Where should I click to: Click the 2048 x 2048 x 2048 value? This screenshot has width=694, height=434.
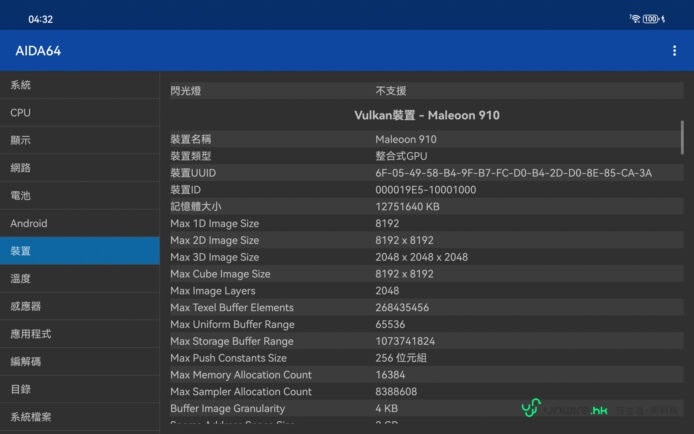click(421, 257)
